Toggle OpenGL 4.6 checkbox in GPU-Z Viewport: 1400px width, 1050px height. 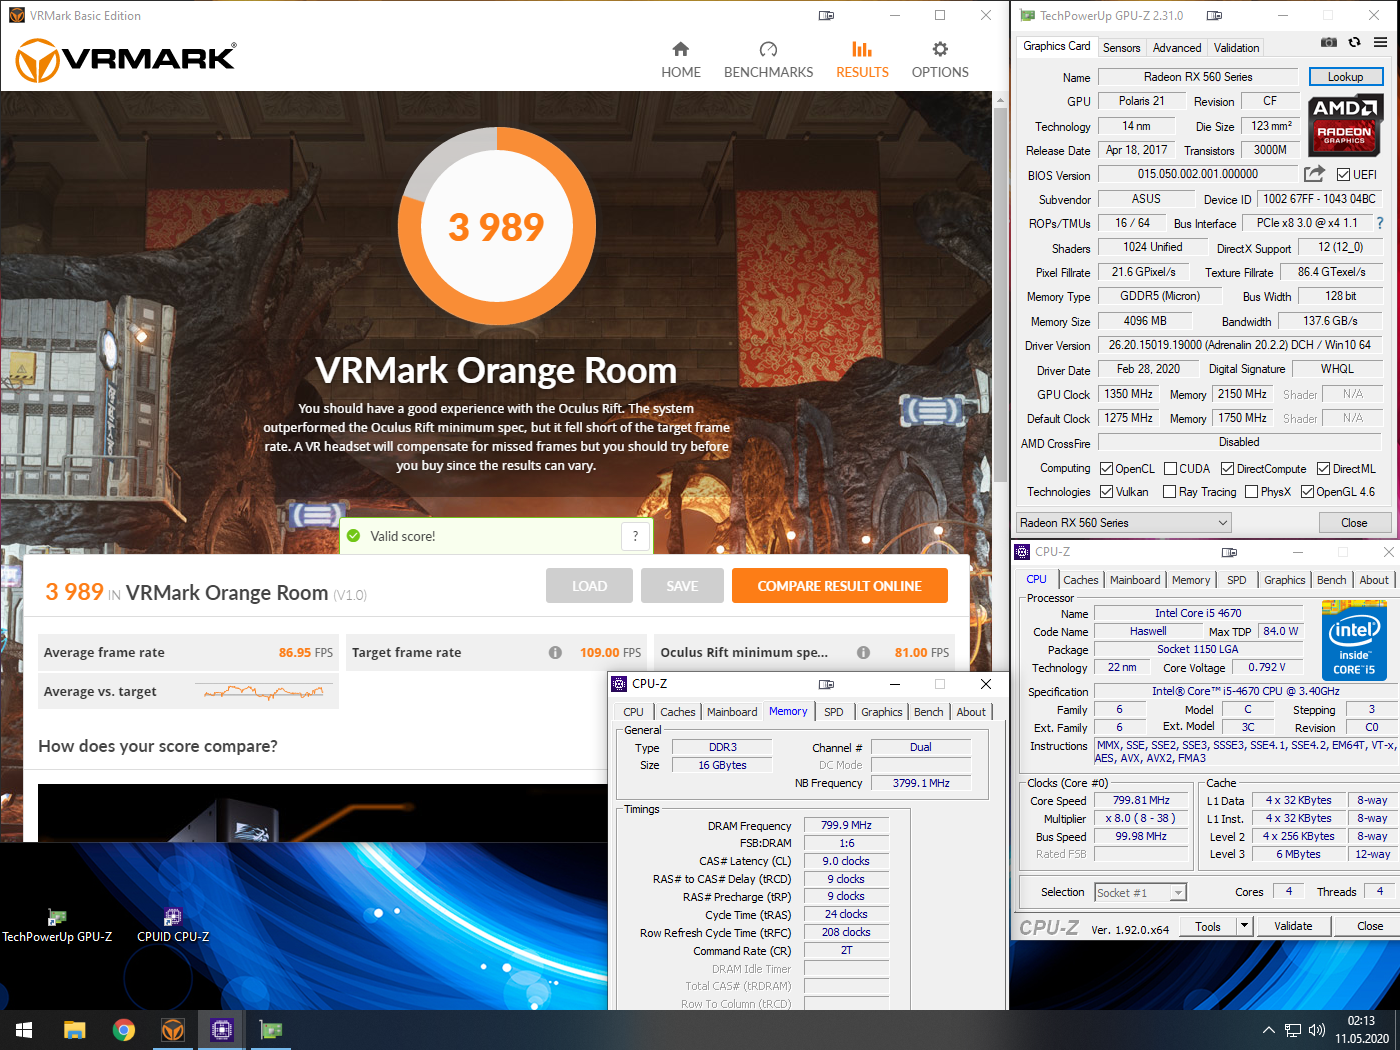[x=1307, y=492]
